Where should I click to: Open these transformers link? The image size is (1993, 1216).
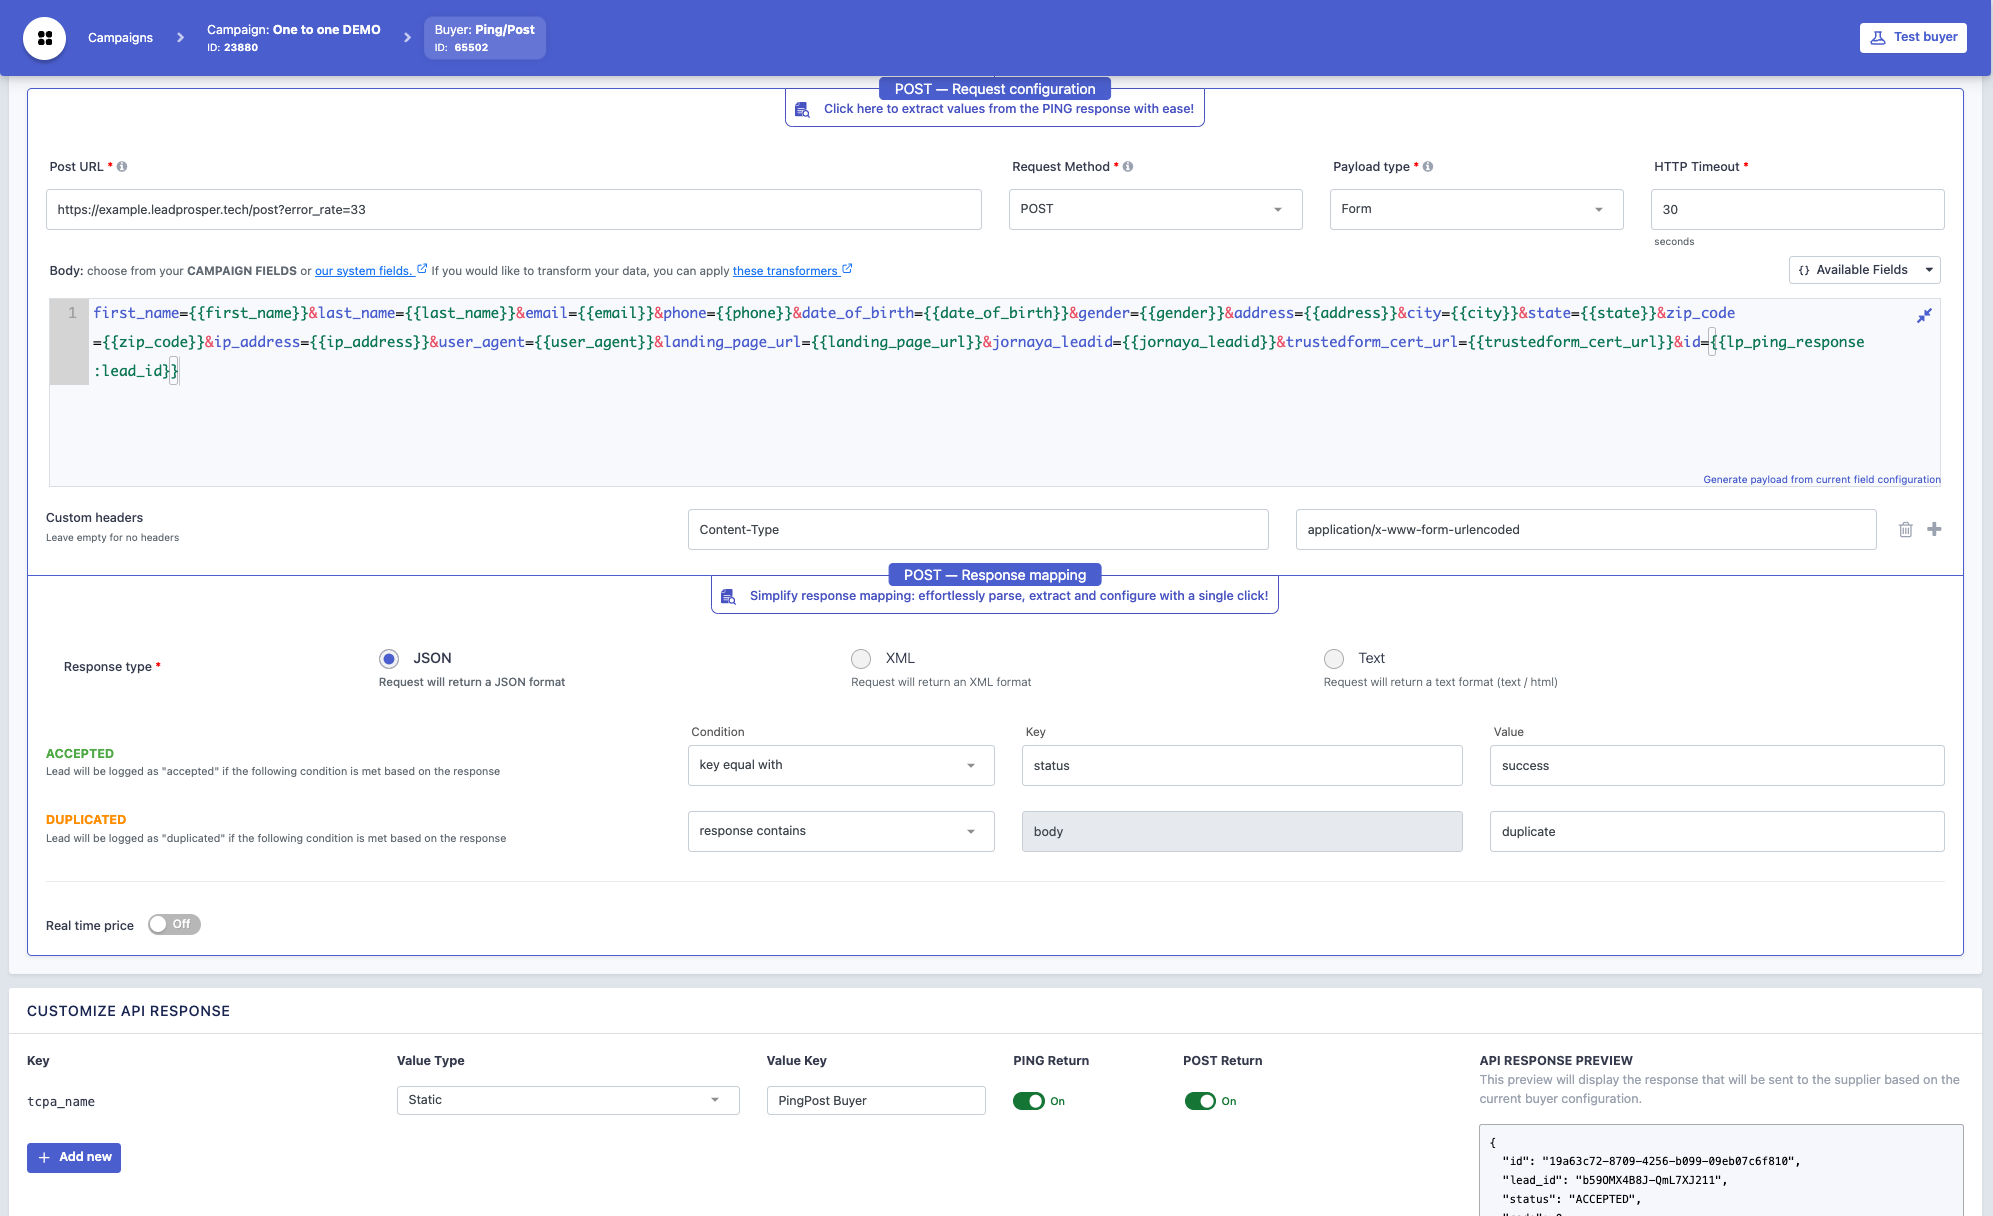(785, 271)
